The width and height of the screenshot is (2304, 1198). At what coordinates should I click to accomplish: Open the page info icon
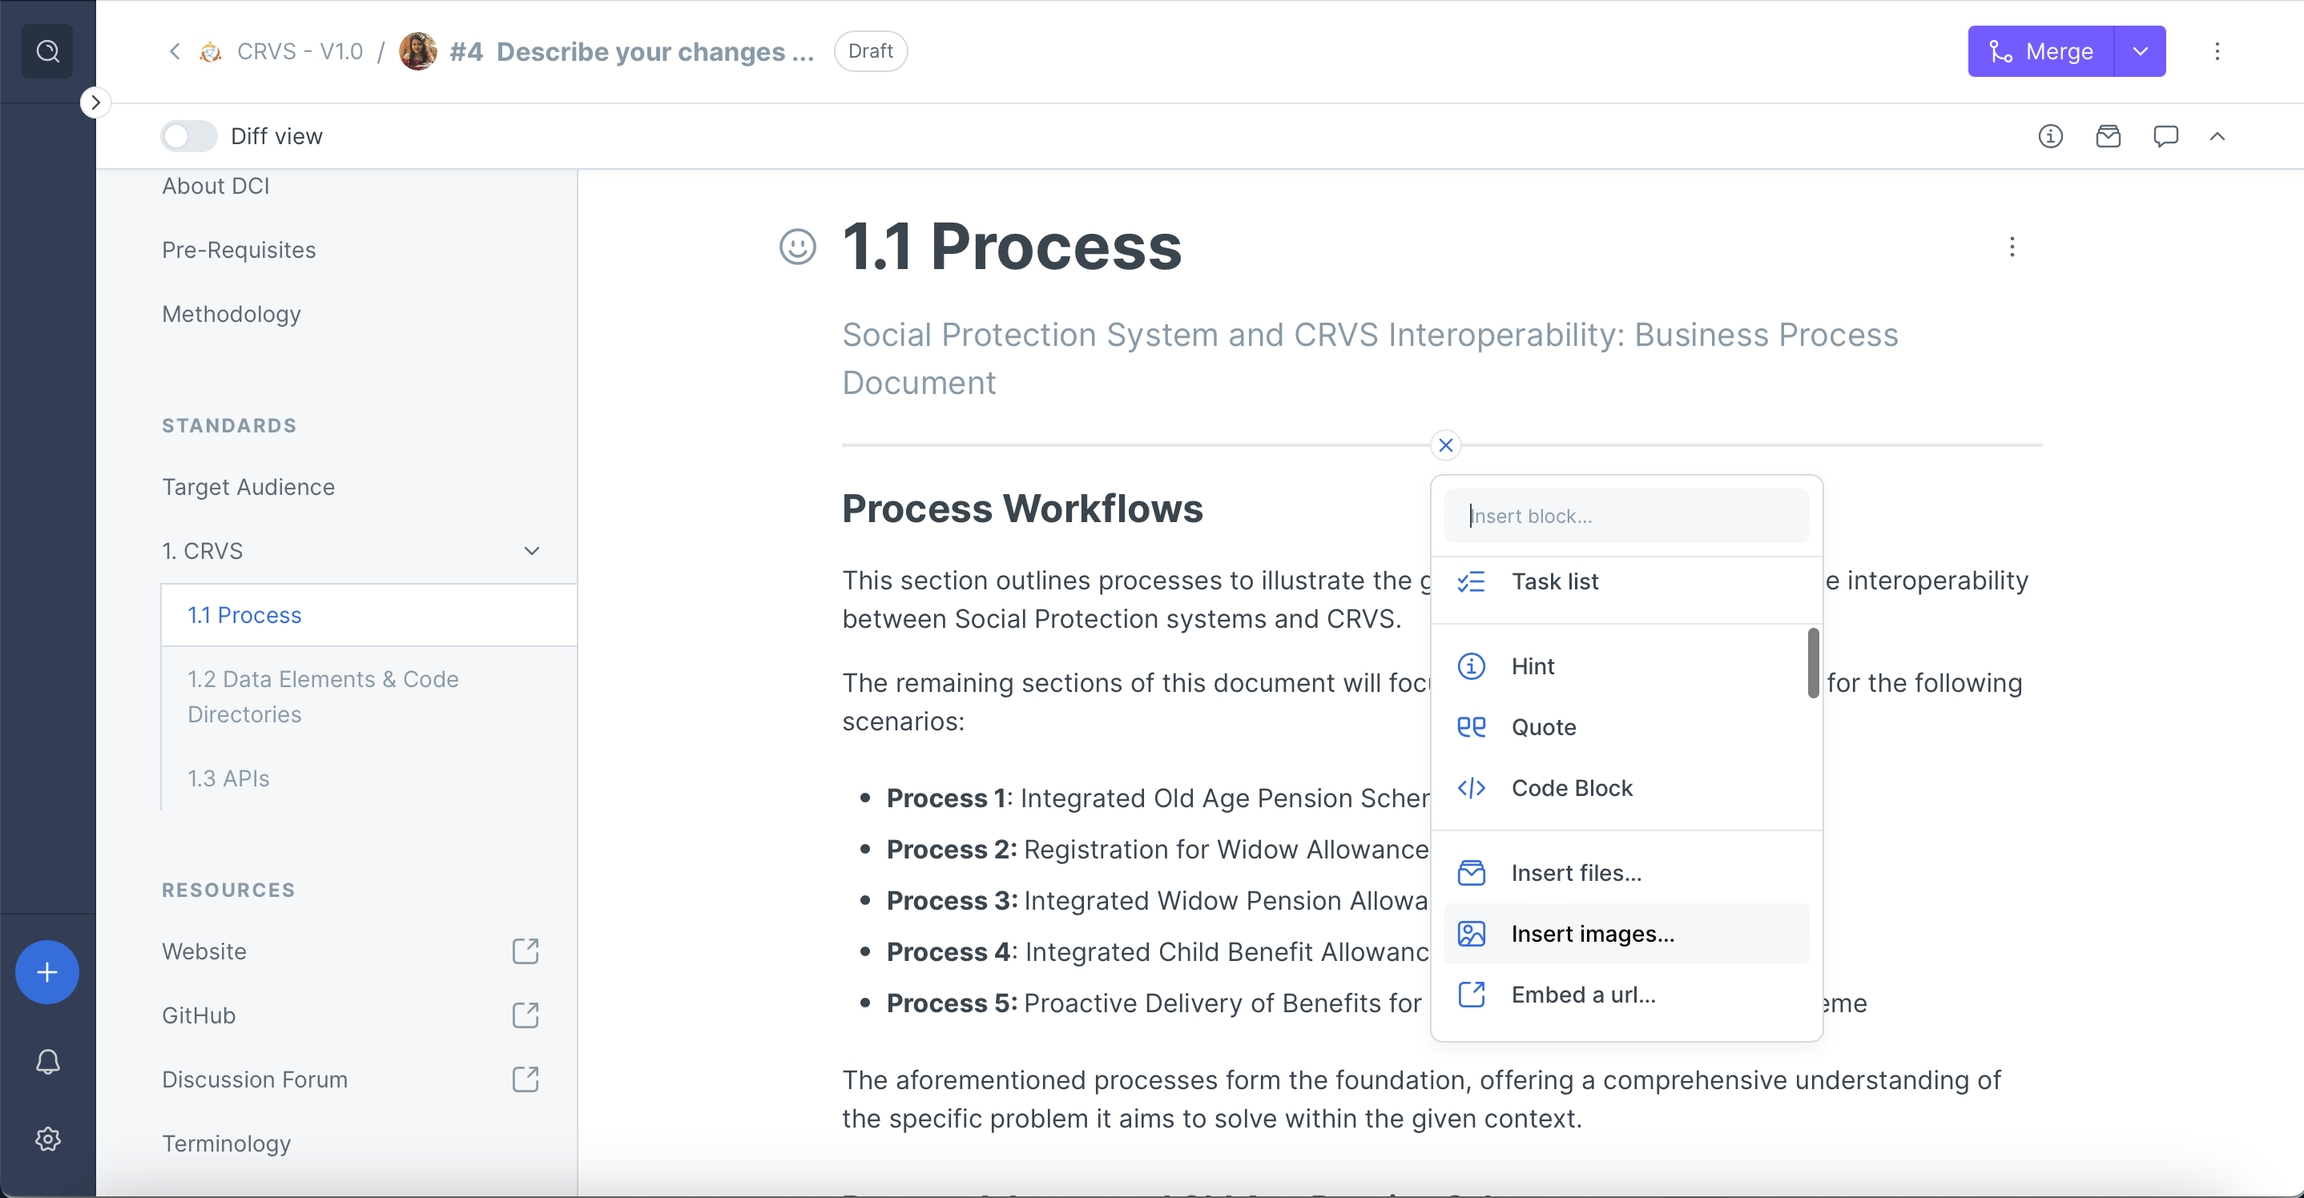click(2050, 136)
